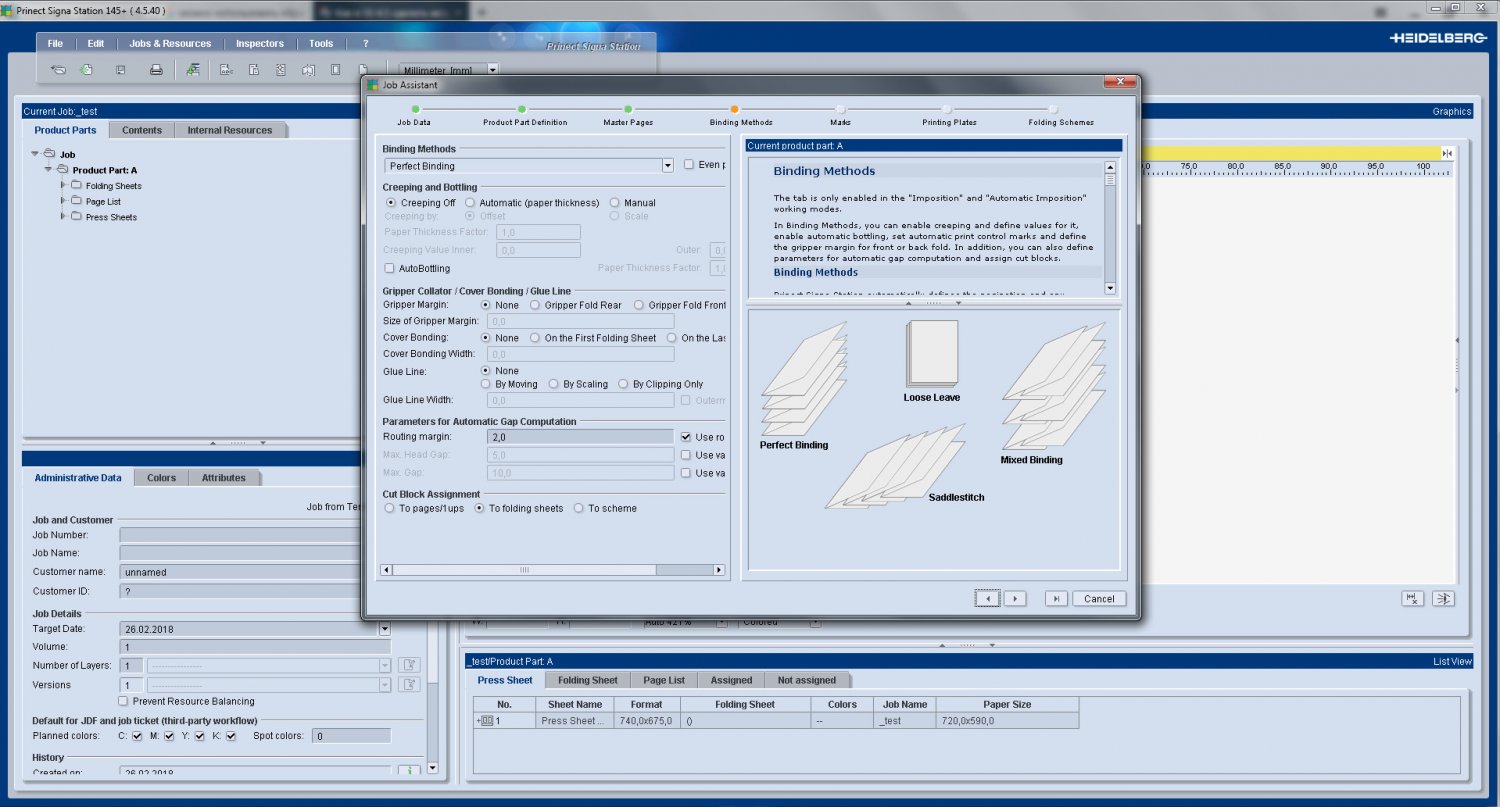Switch to the Internal Resources tab
Image resolution: width=1500 pixels, height=807 pixels.
point(230,130)
